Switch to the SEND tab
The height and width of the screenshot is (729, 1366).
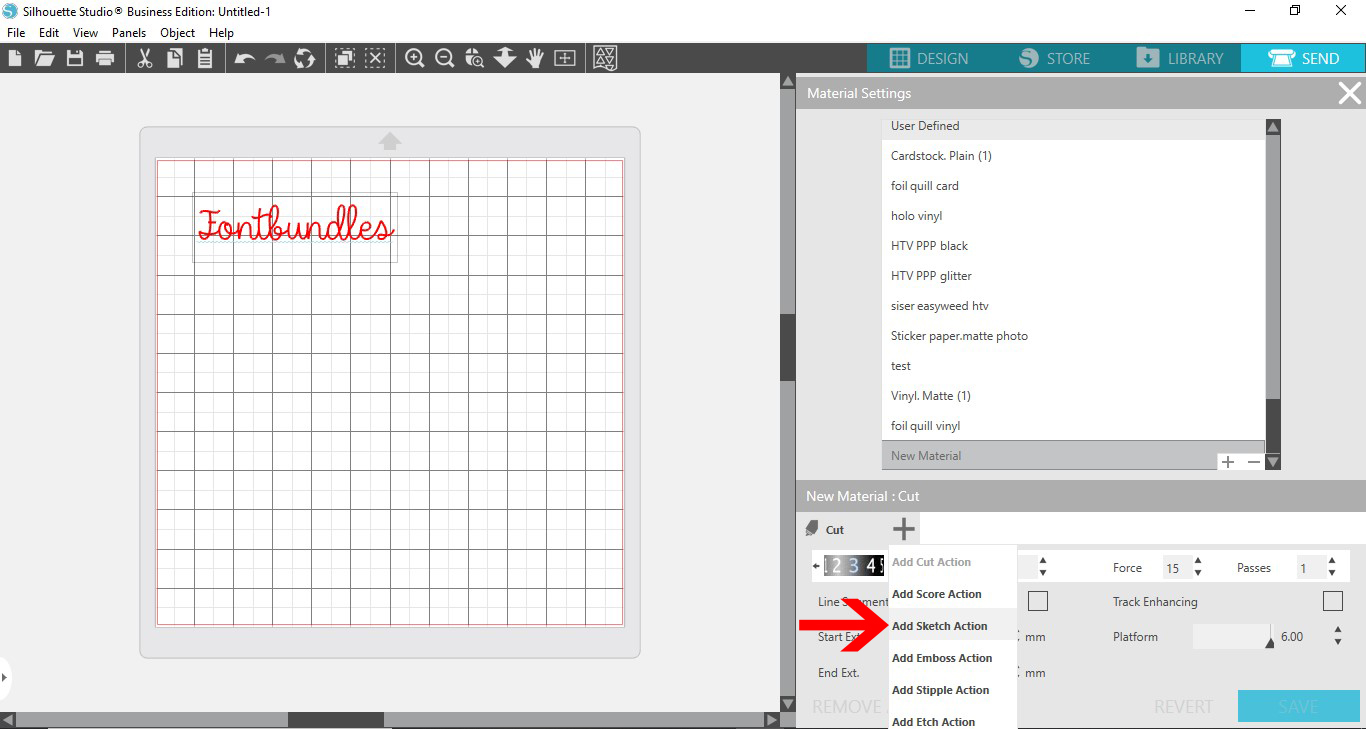pyautogui.click(x=1303, y=58)
